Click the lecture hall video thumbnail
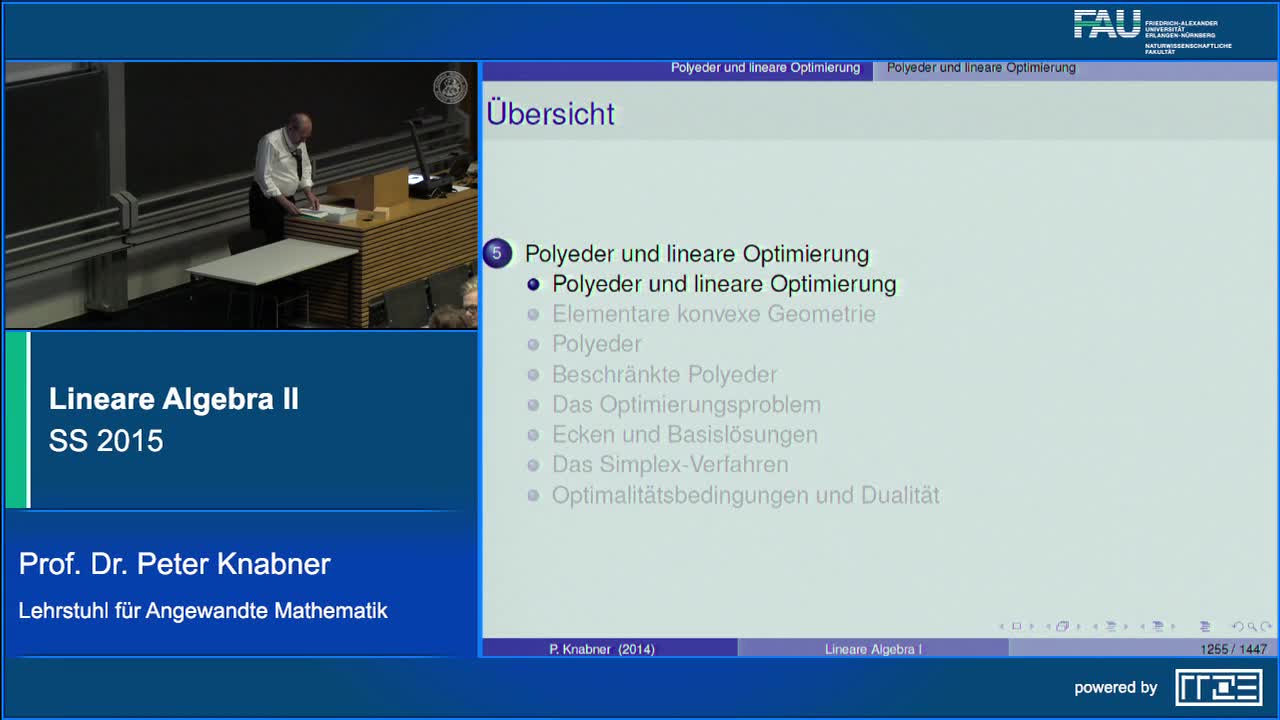This screenshot has width=1280, height=720. (x=240, y=195)
